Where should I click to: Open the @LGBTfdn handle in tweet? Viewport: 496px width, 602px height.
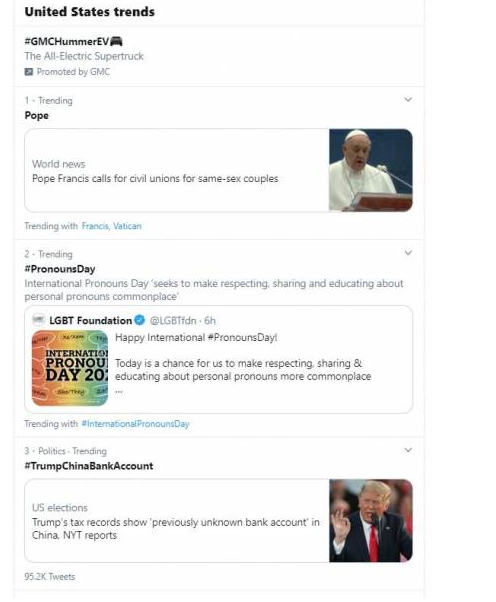[173, 320]
